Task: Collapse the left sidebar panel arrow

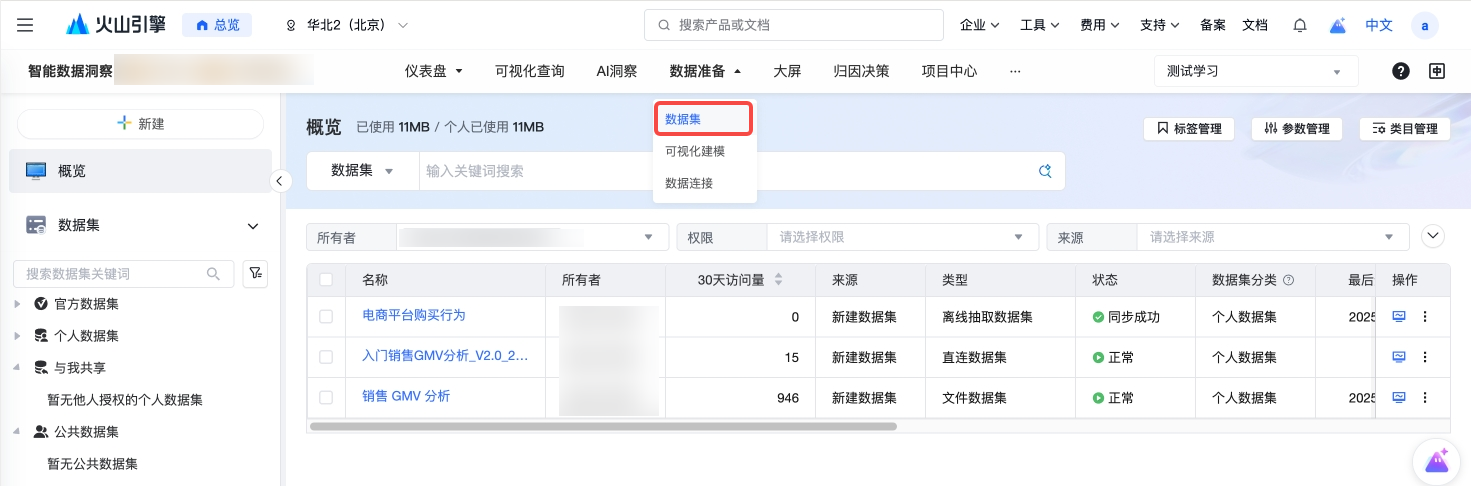Action: pyautogui.click(x=281, y=181)
